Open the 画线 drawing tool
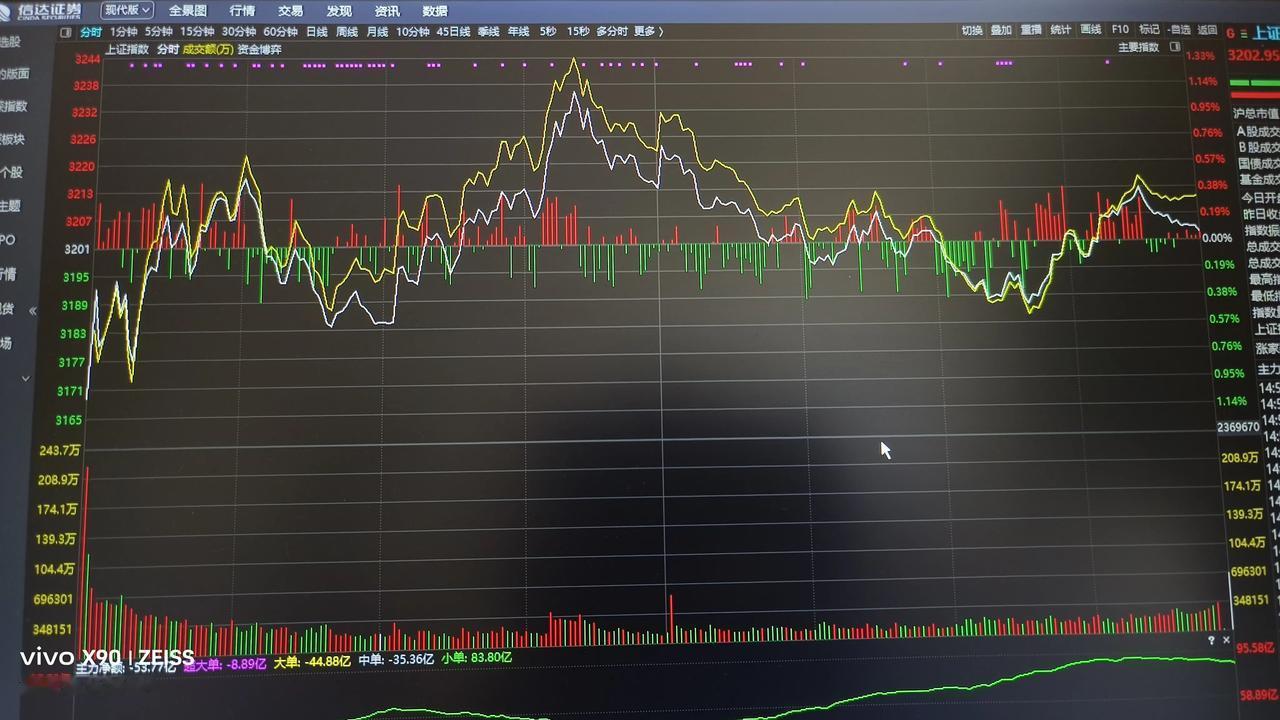Screen dimensions: 1280x720 (x=1090, y=30)
